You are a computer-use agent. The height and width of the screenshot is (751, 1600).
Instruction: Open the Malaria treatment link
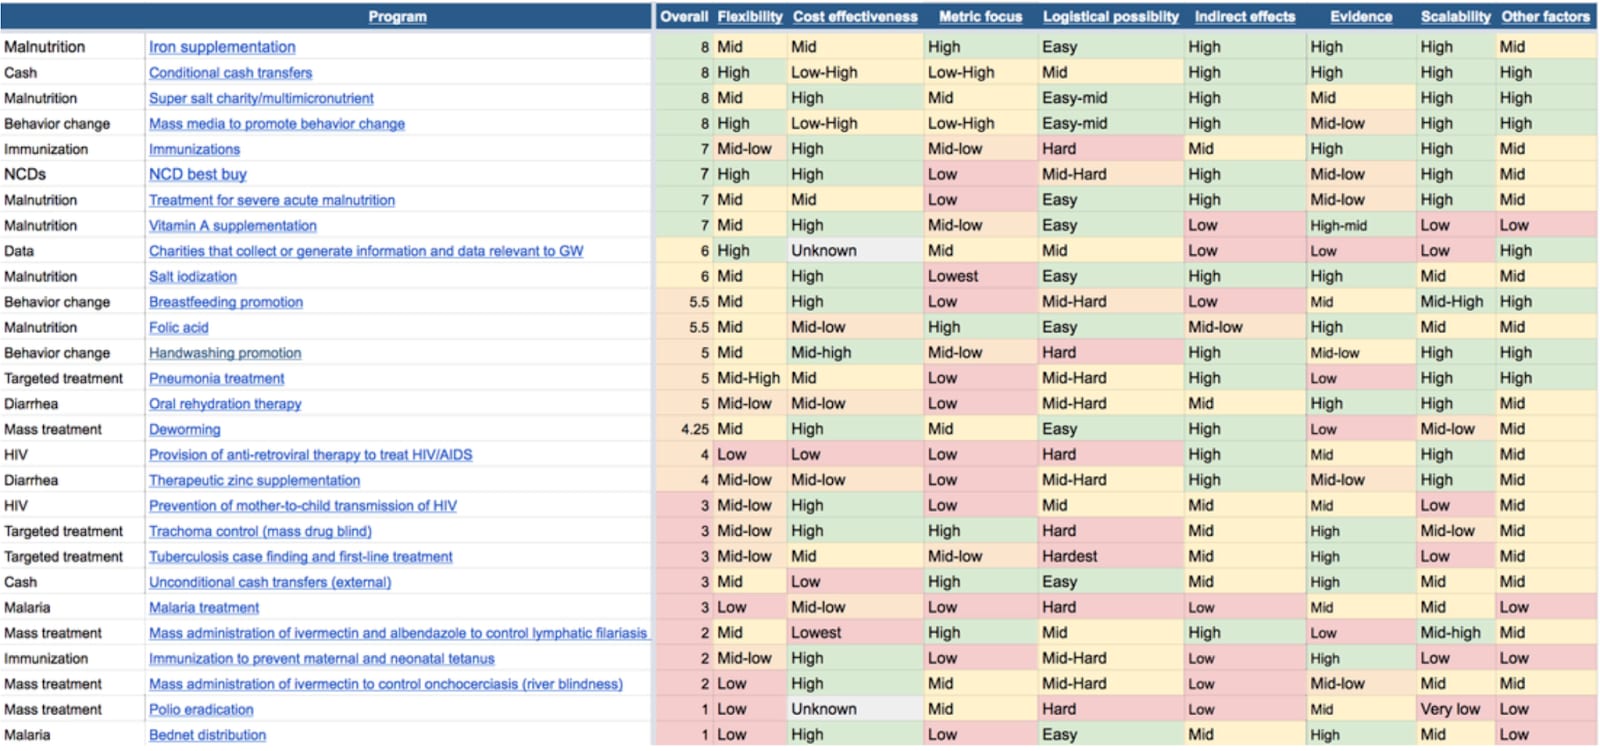(204, 607)
